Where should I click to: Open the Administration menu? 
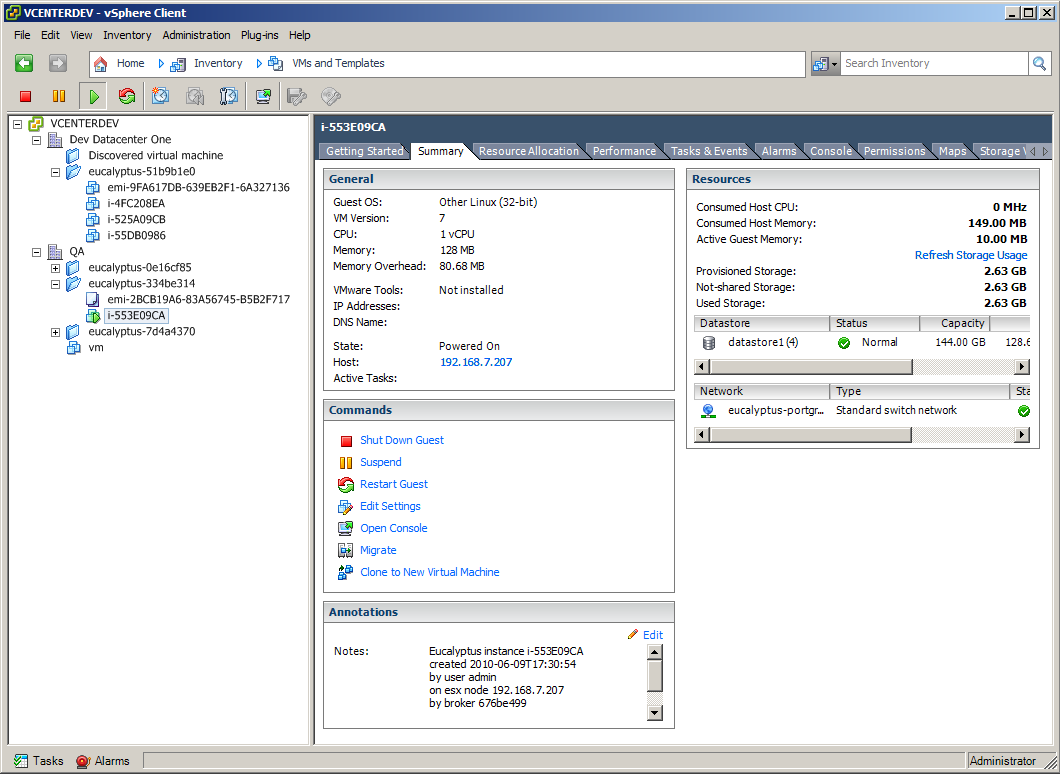[196, 35]
